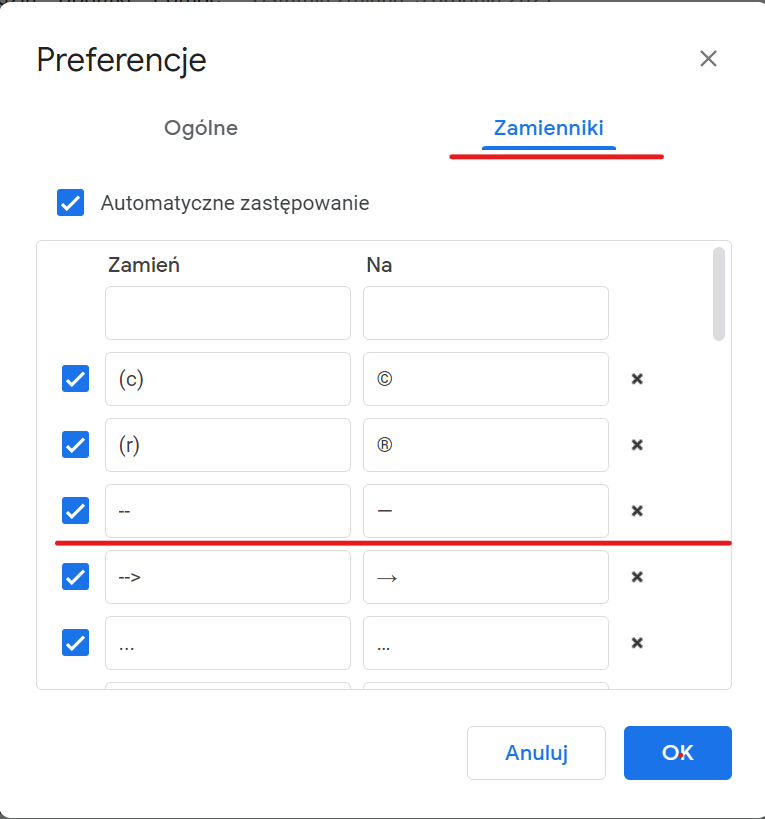Switch to the Ogólne tab
Viewport: 765px width, 819px height.
(x=200, y=128)
